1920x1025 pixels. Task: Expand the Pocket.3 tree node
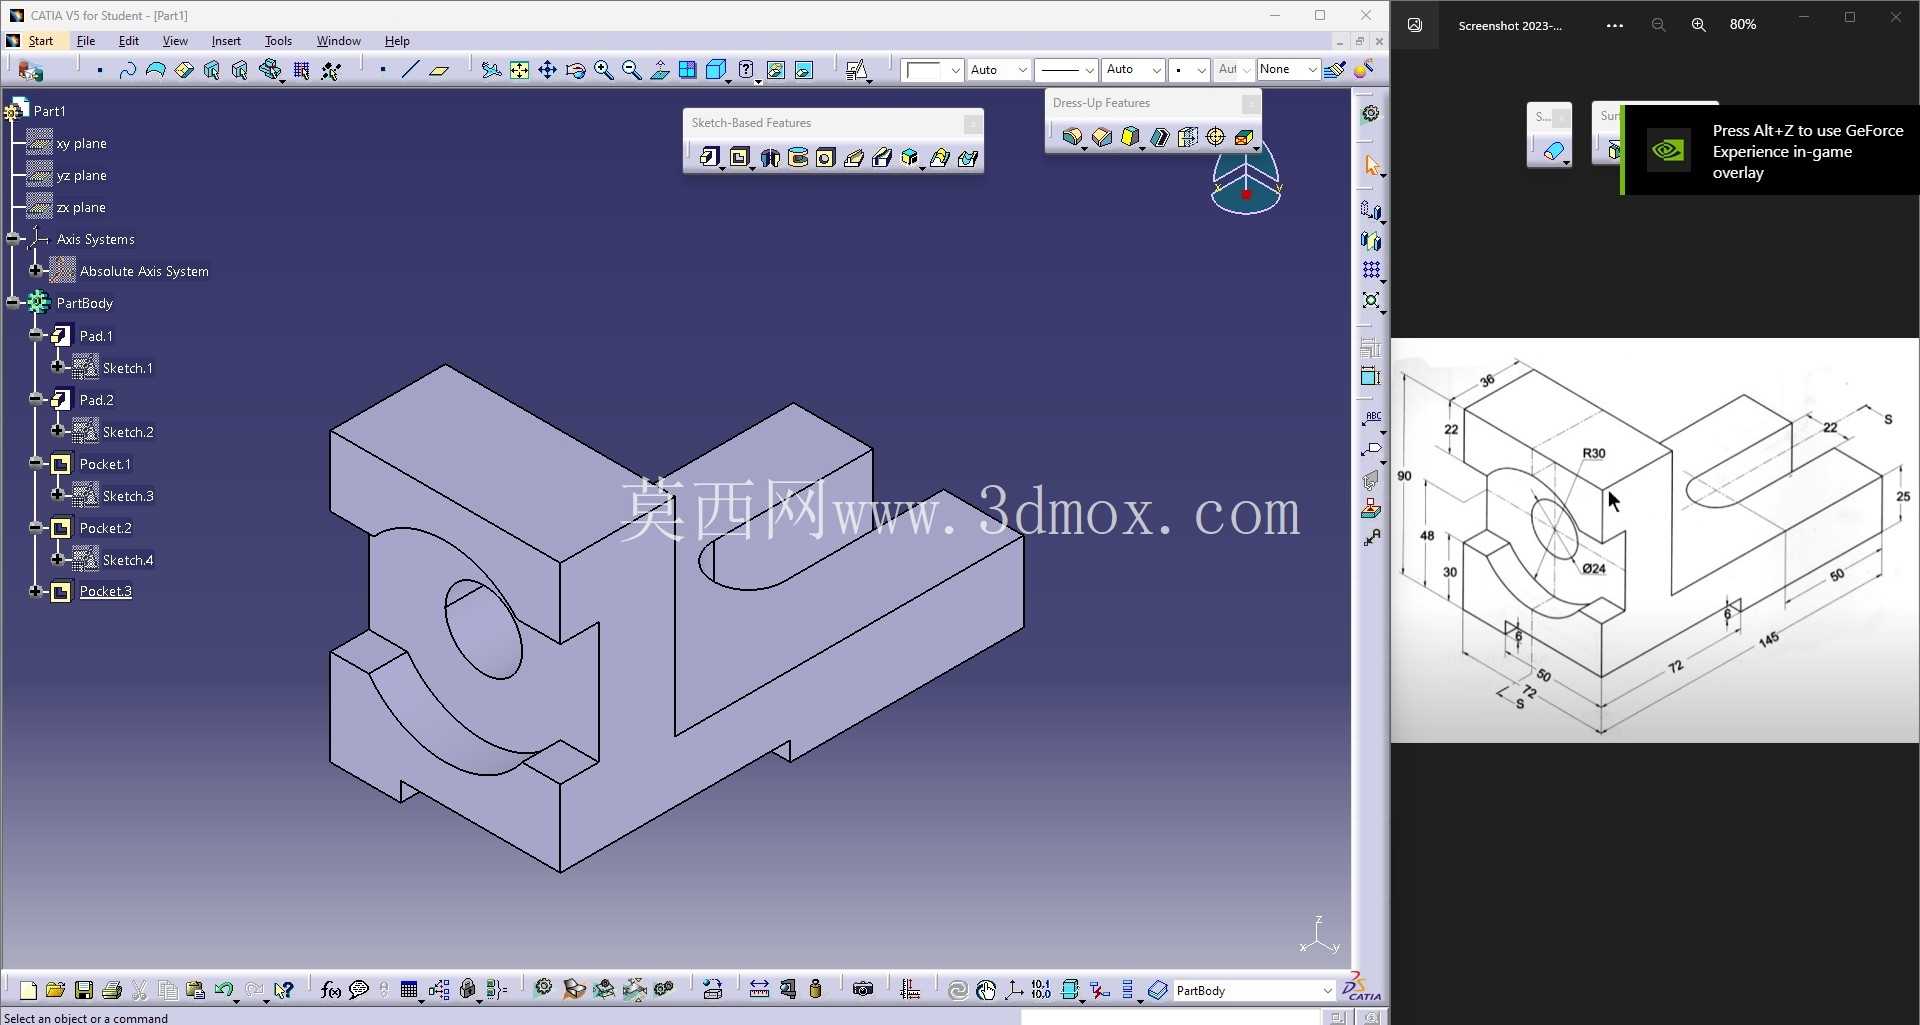[36, 591]
